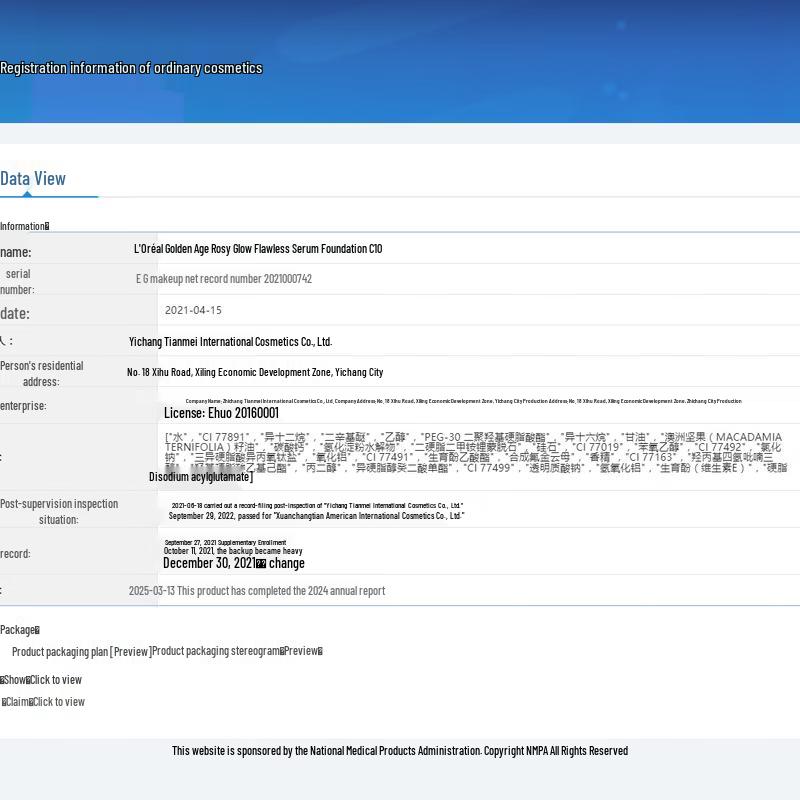Click the date 2021-04-15
The image size is (800, 800).
[193, 310]
